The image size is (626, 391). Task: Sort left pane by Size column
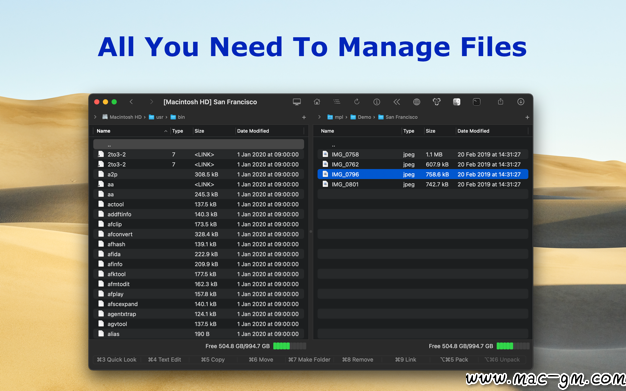[x=214, y=131]
